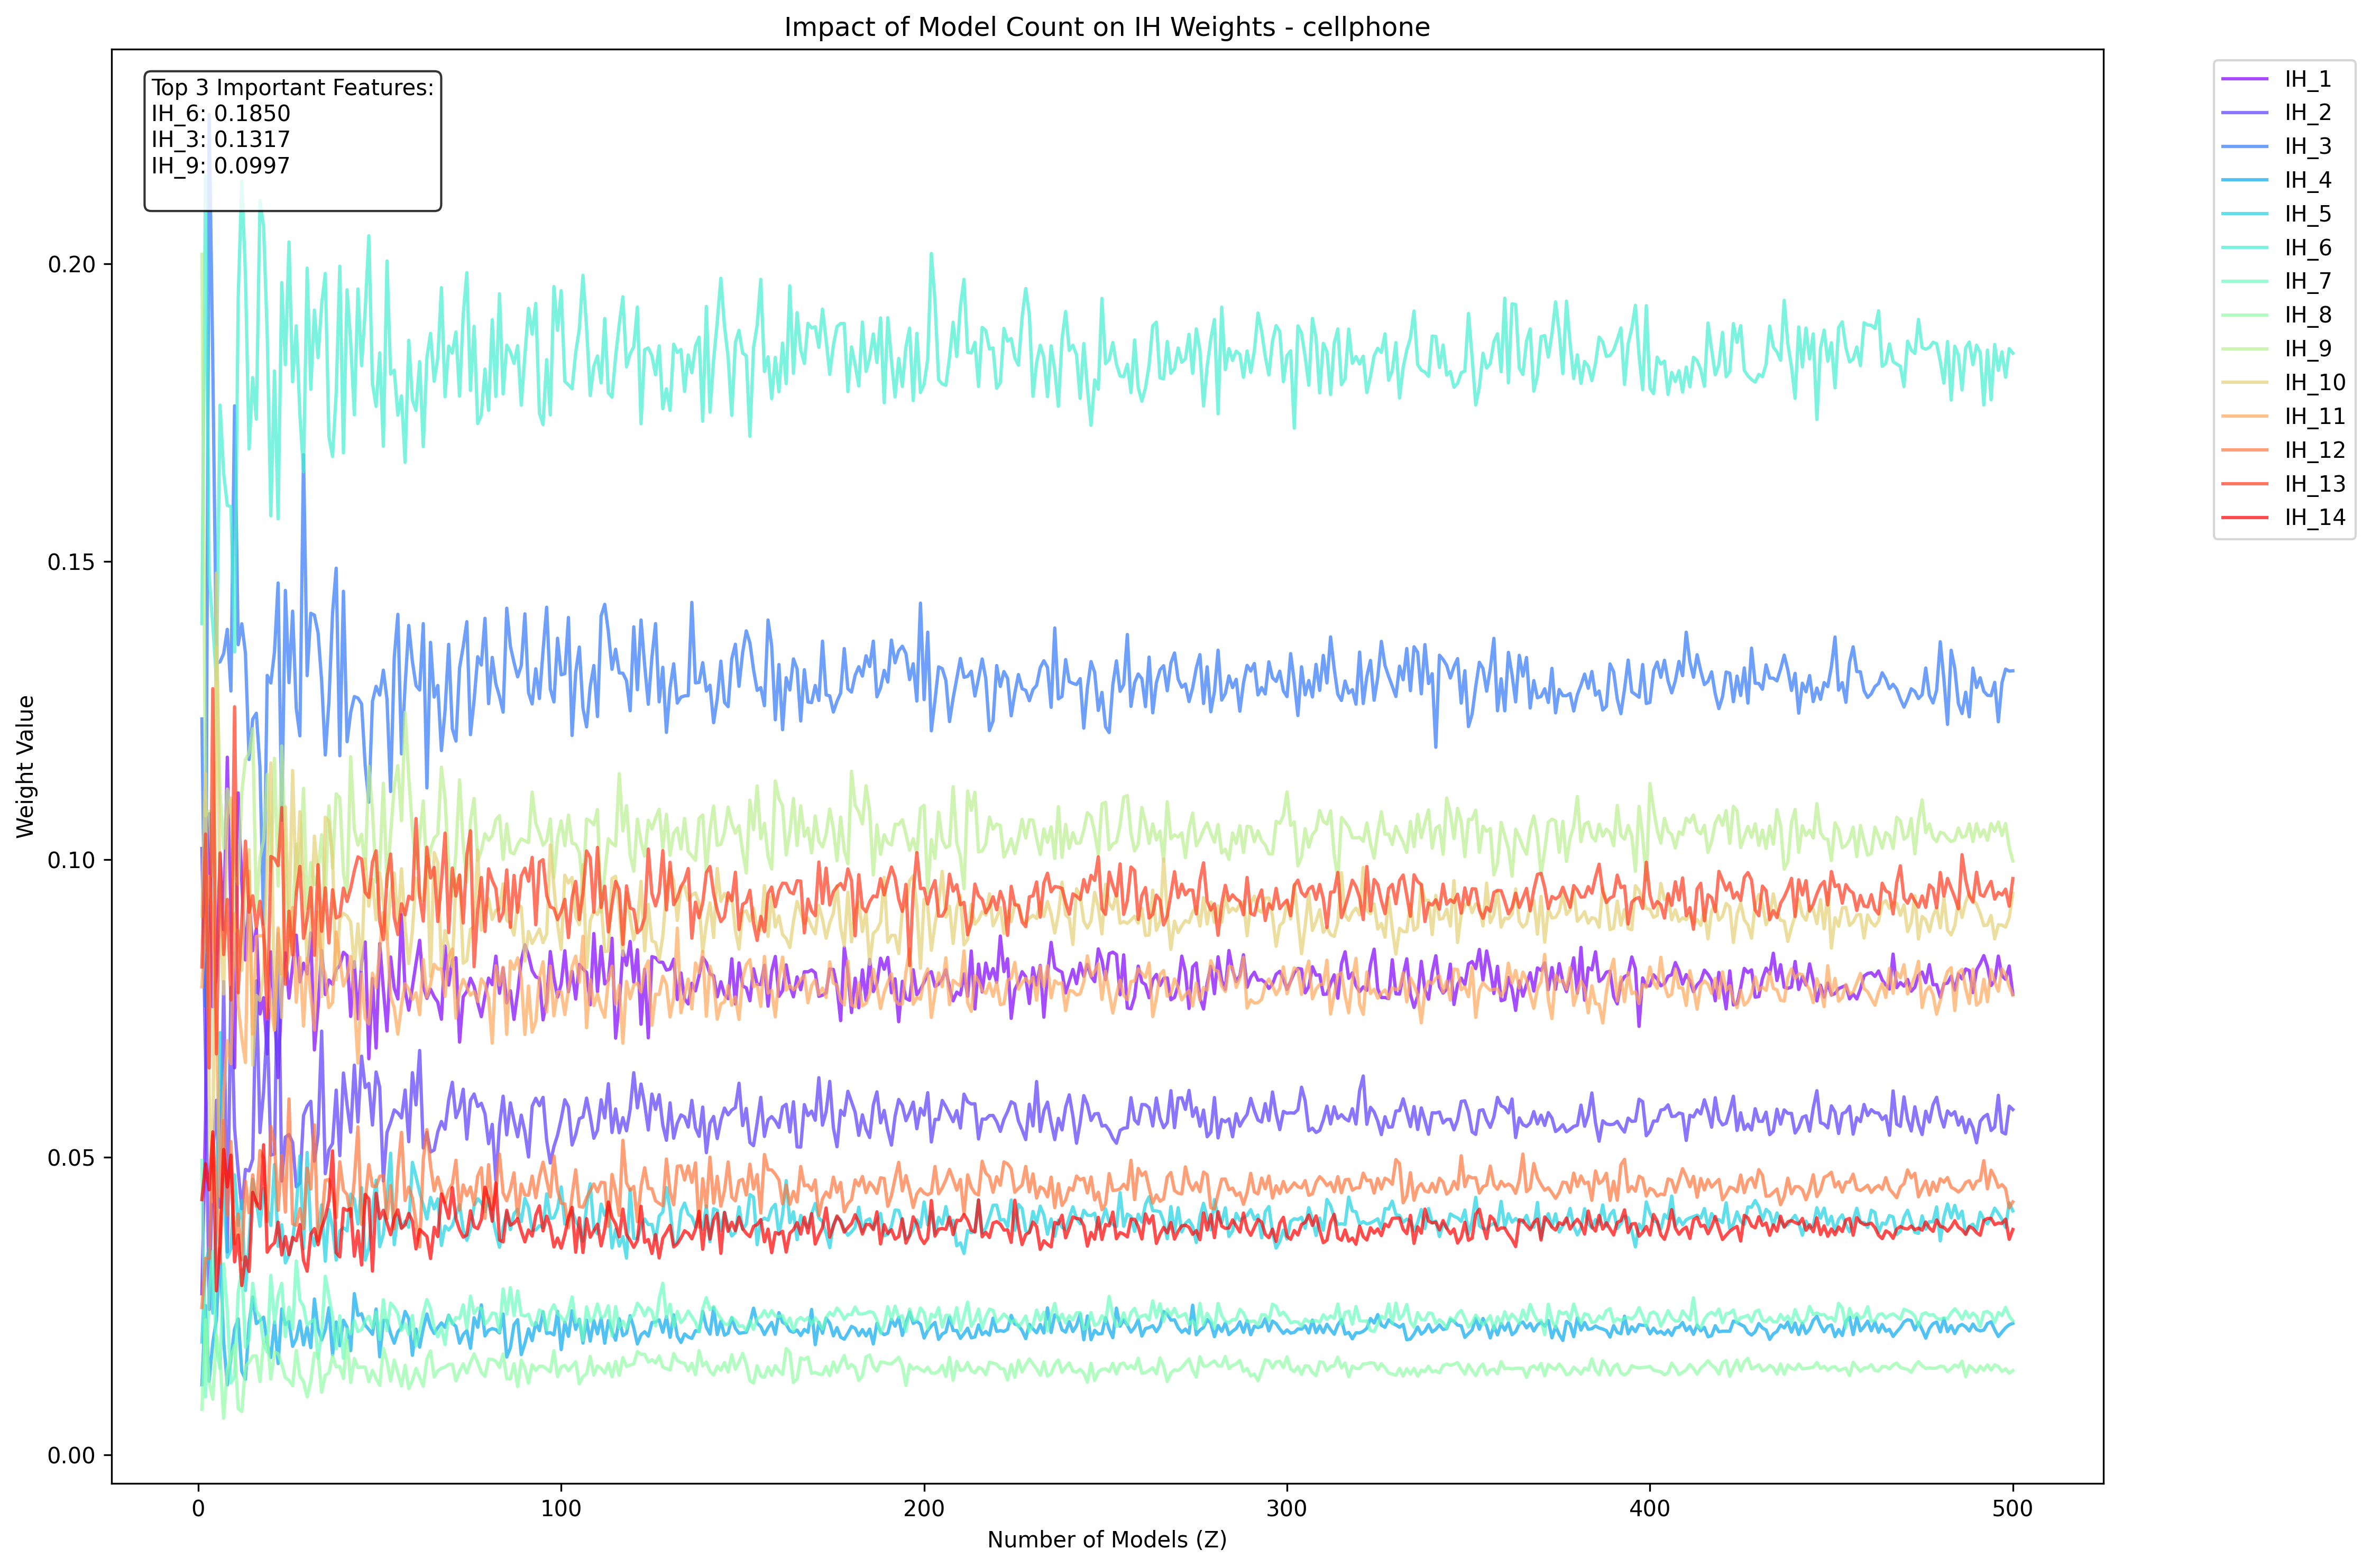Click the 'Weight Value' y-axis label
The image size is (2371, 1568).
(26, 766)
